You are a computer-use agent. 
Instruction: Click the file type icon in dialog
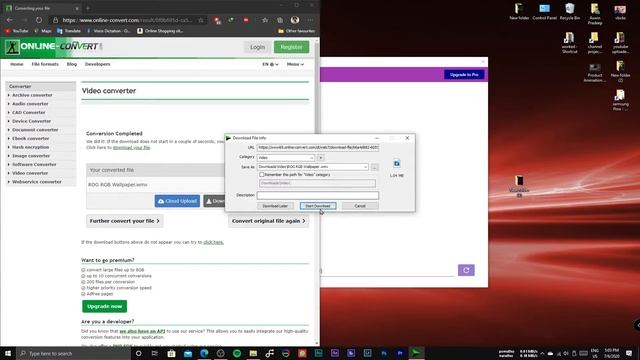coord(396,164)
